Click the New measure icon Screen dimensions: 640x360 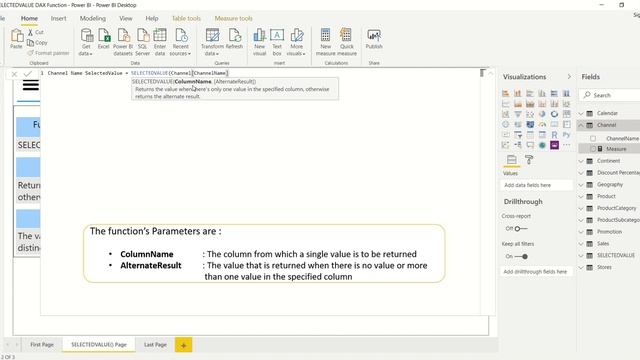coord(325,35)
